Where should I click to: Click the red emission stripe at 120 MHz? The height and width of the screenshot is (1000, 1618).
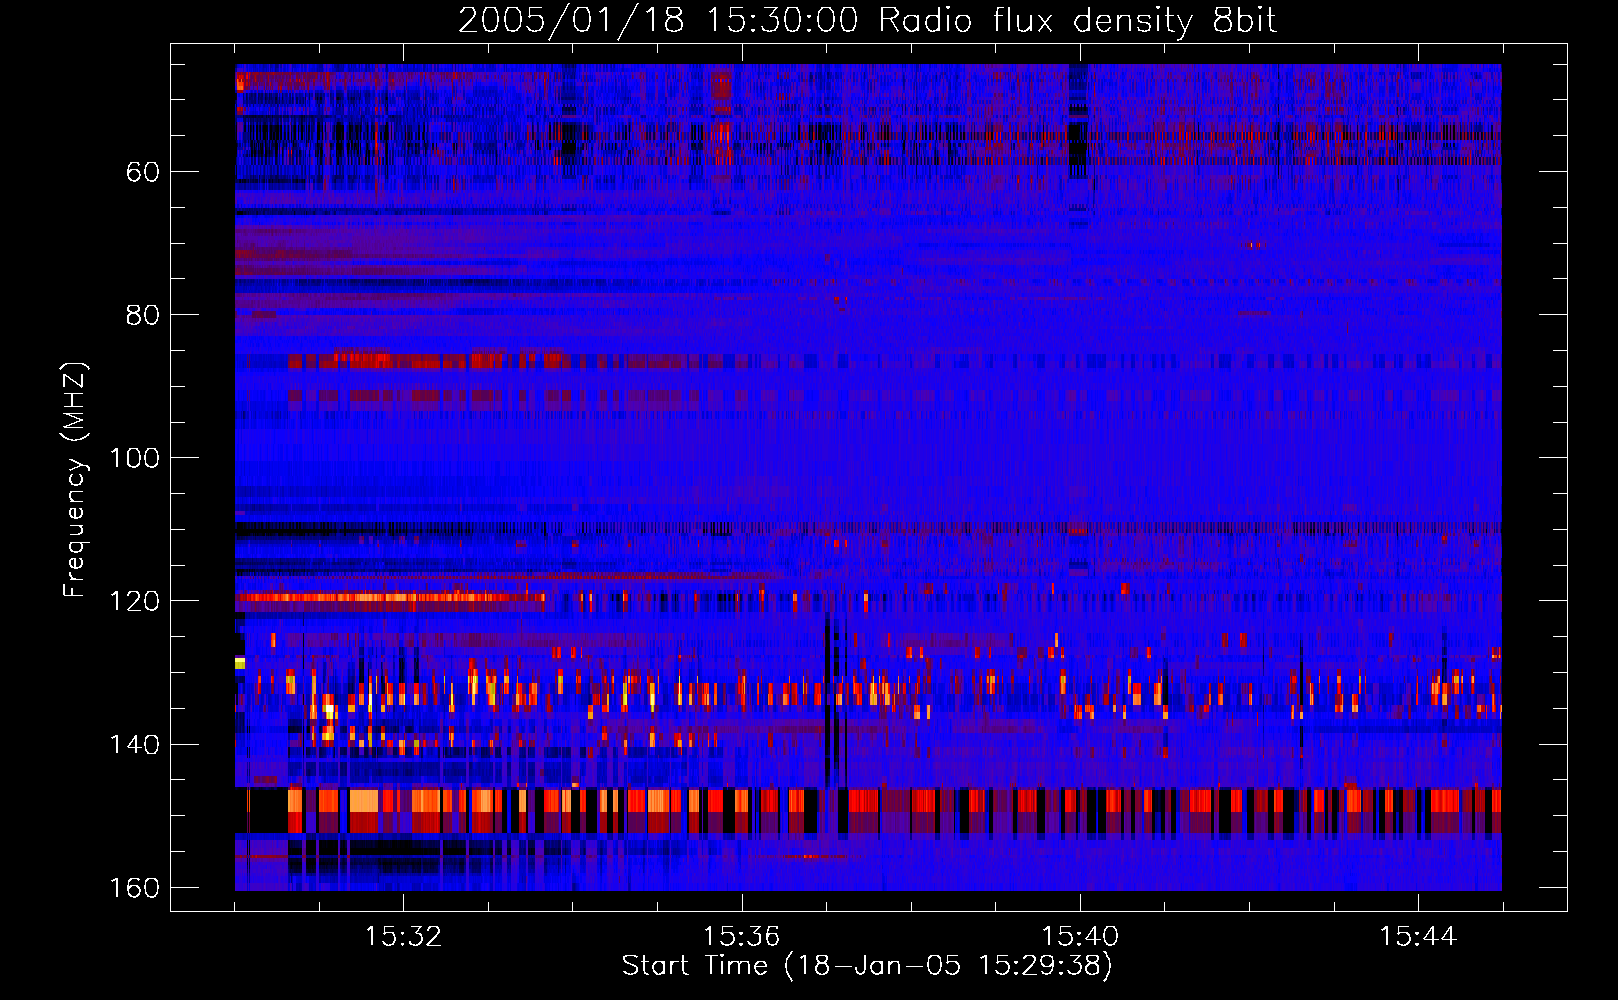pos(393,598)
